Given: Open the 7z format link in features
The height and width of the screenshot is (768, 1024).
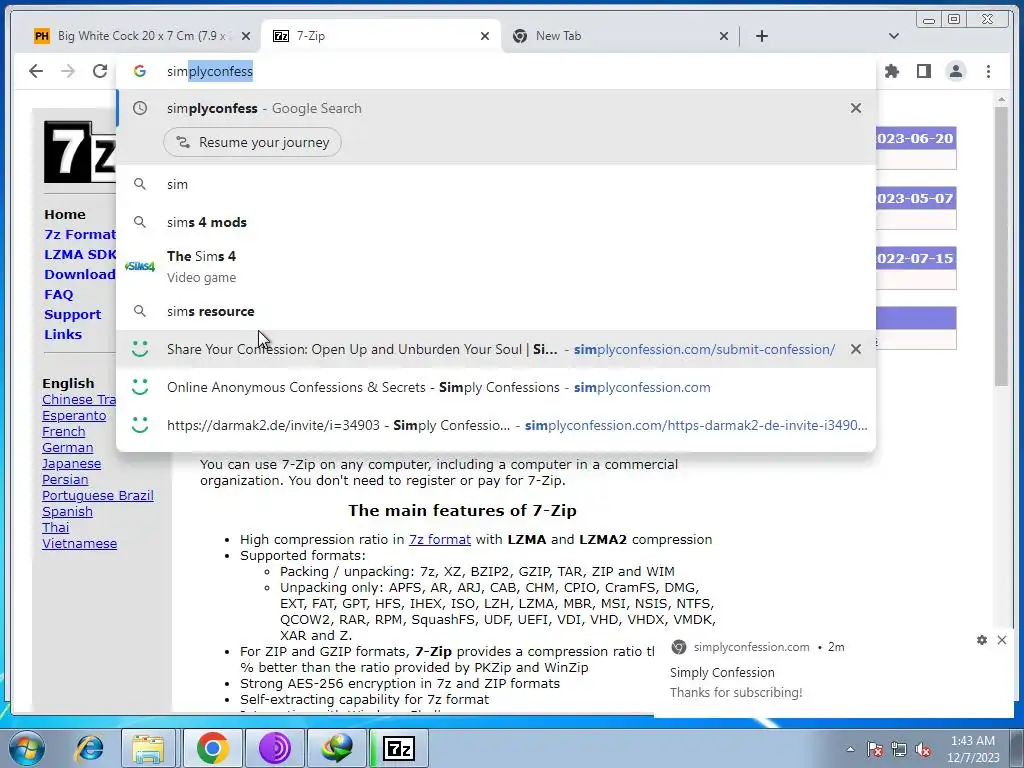Looking at the screenshot, I should tap(440, 539).
